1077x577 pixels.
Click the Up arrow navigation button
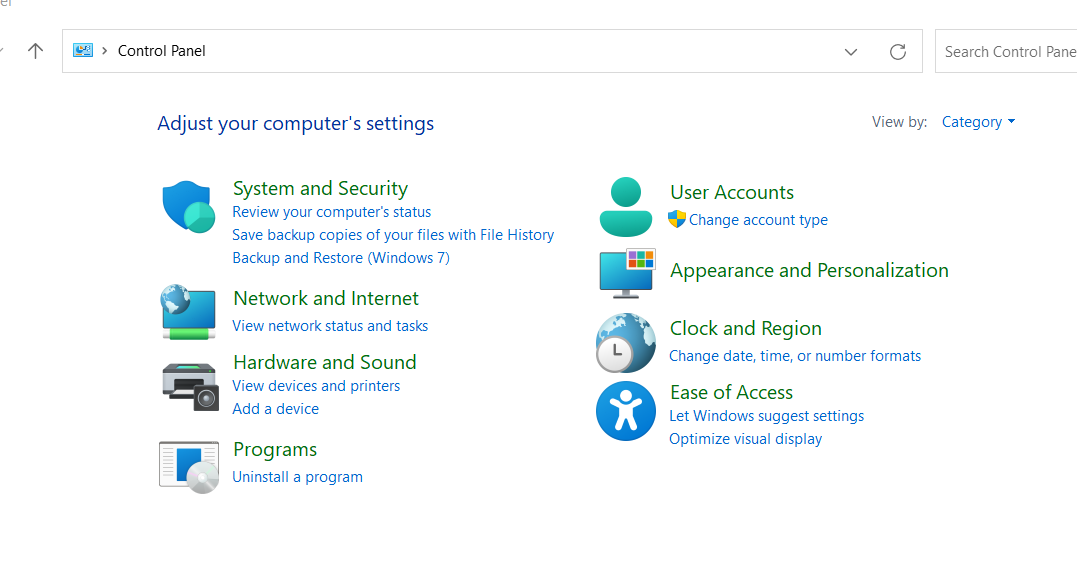(36, 51)
